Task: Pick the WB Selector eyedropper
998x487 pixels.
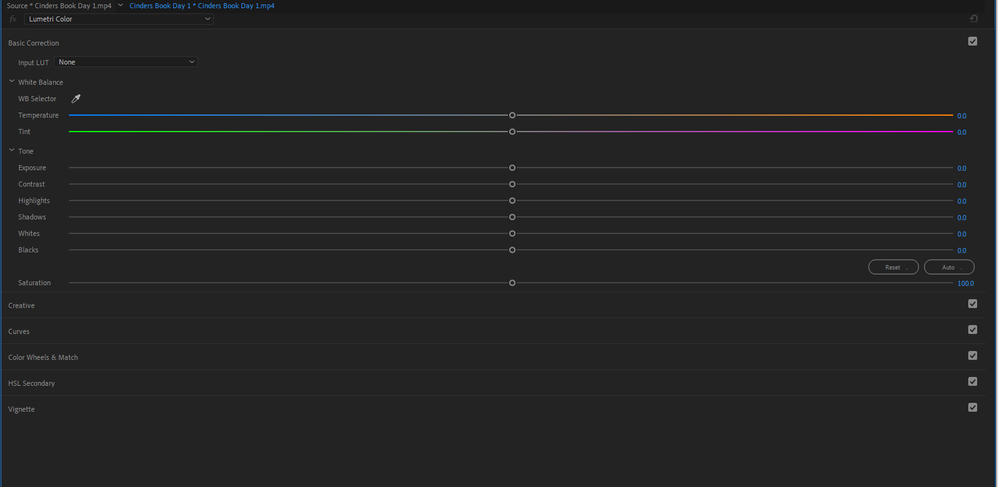Action: tap(75, 99)
